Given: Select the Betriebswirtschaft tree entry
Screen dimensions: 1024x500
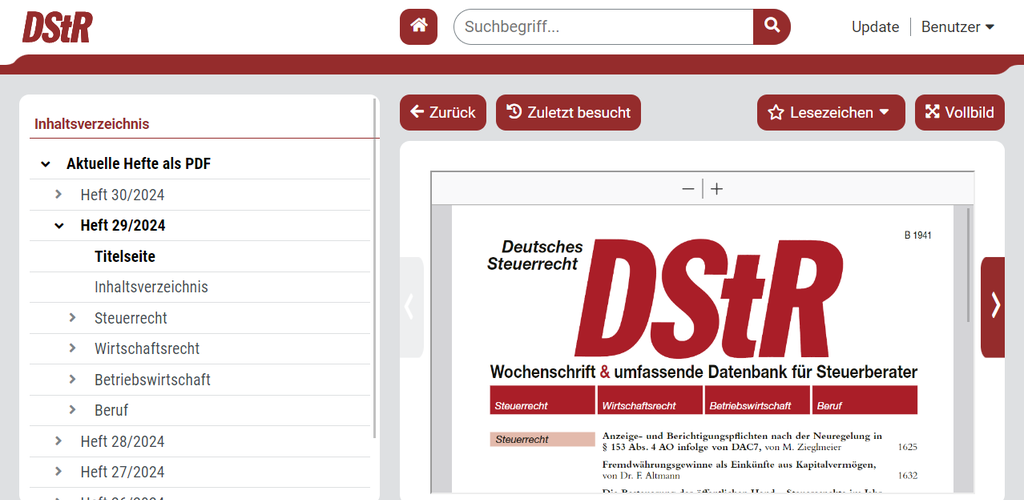Looking at the screenshot, I should (152, 379).
